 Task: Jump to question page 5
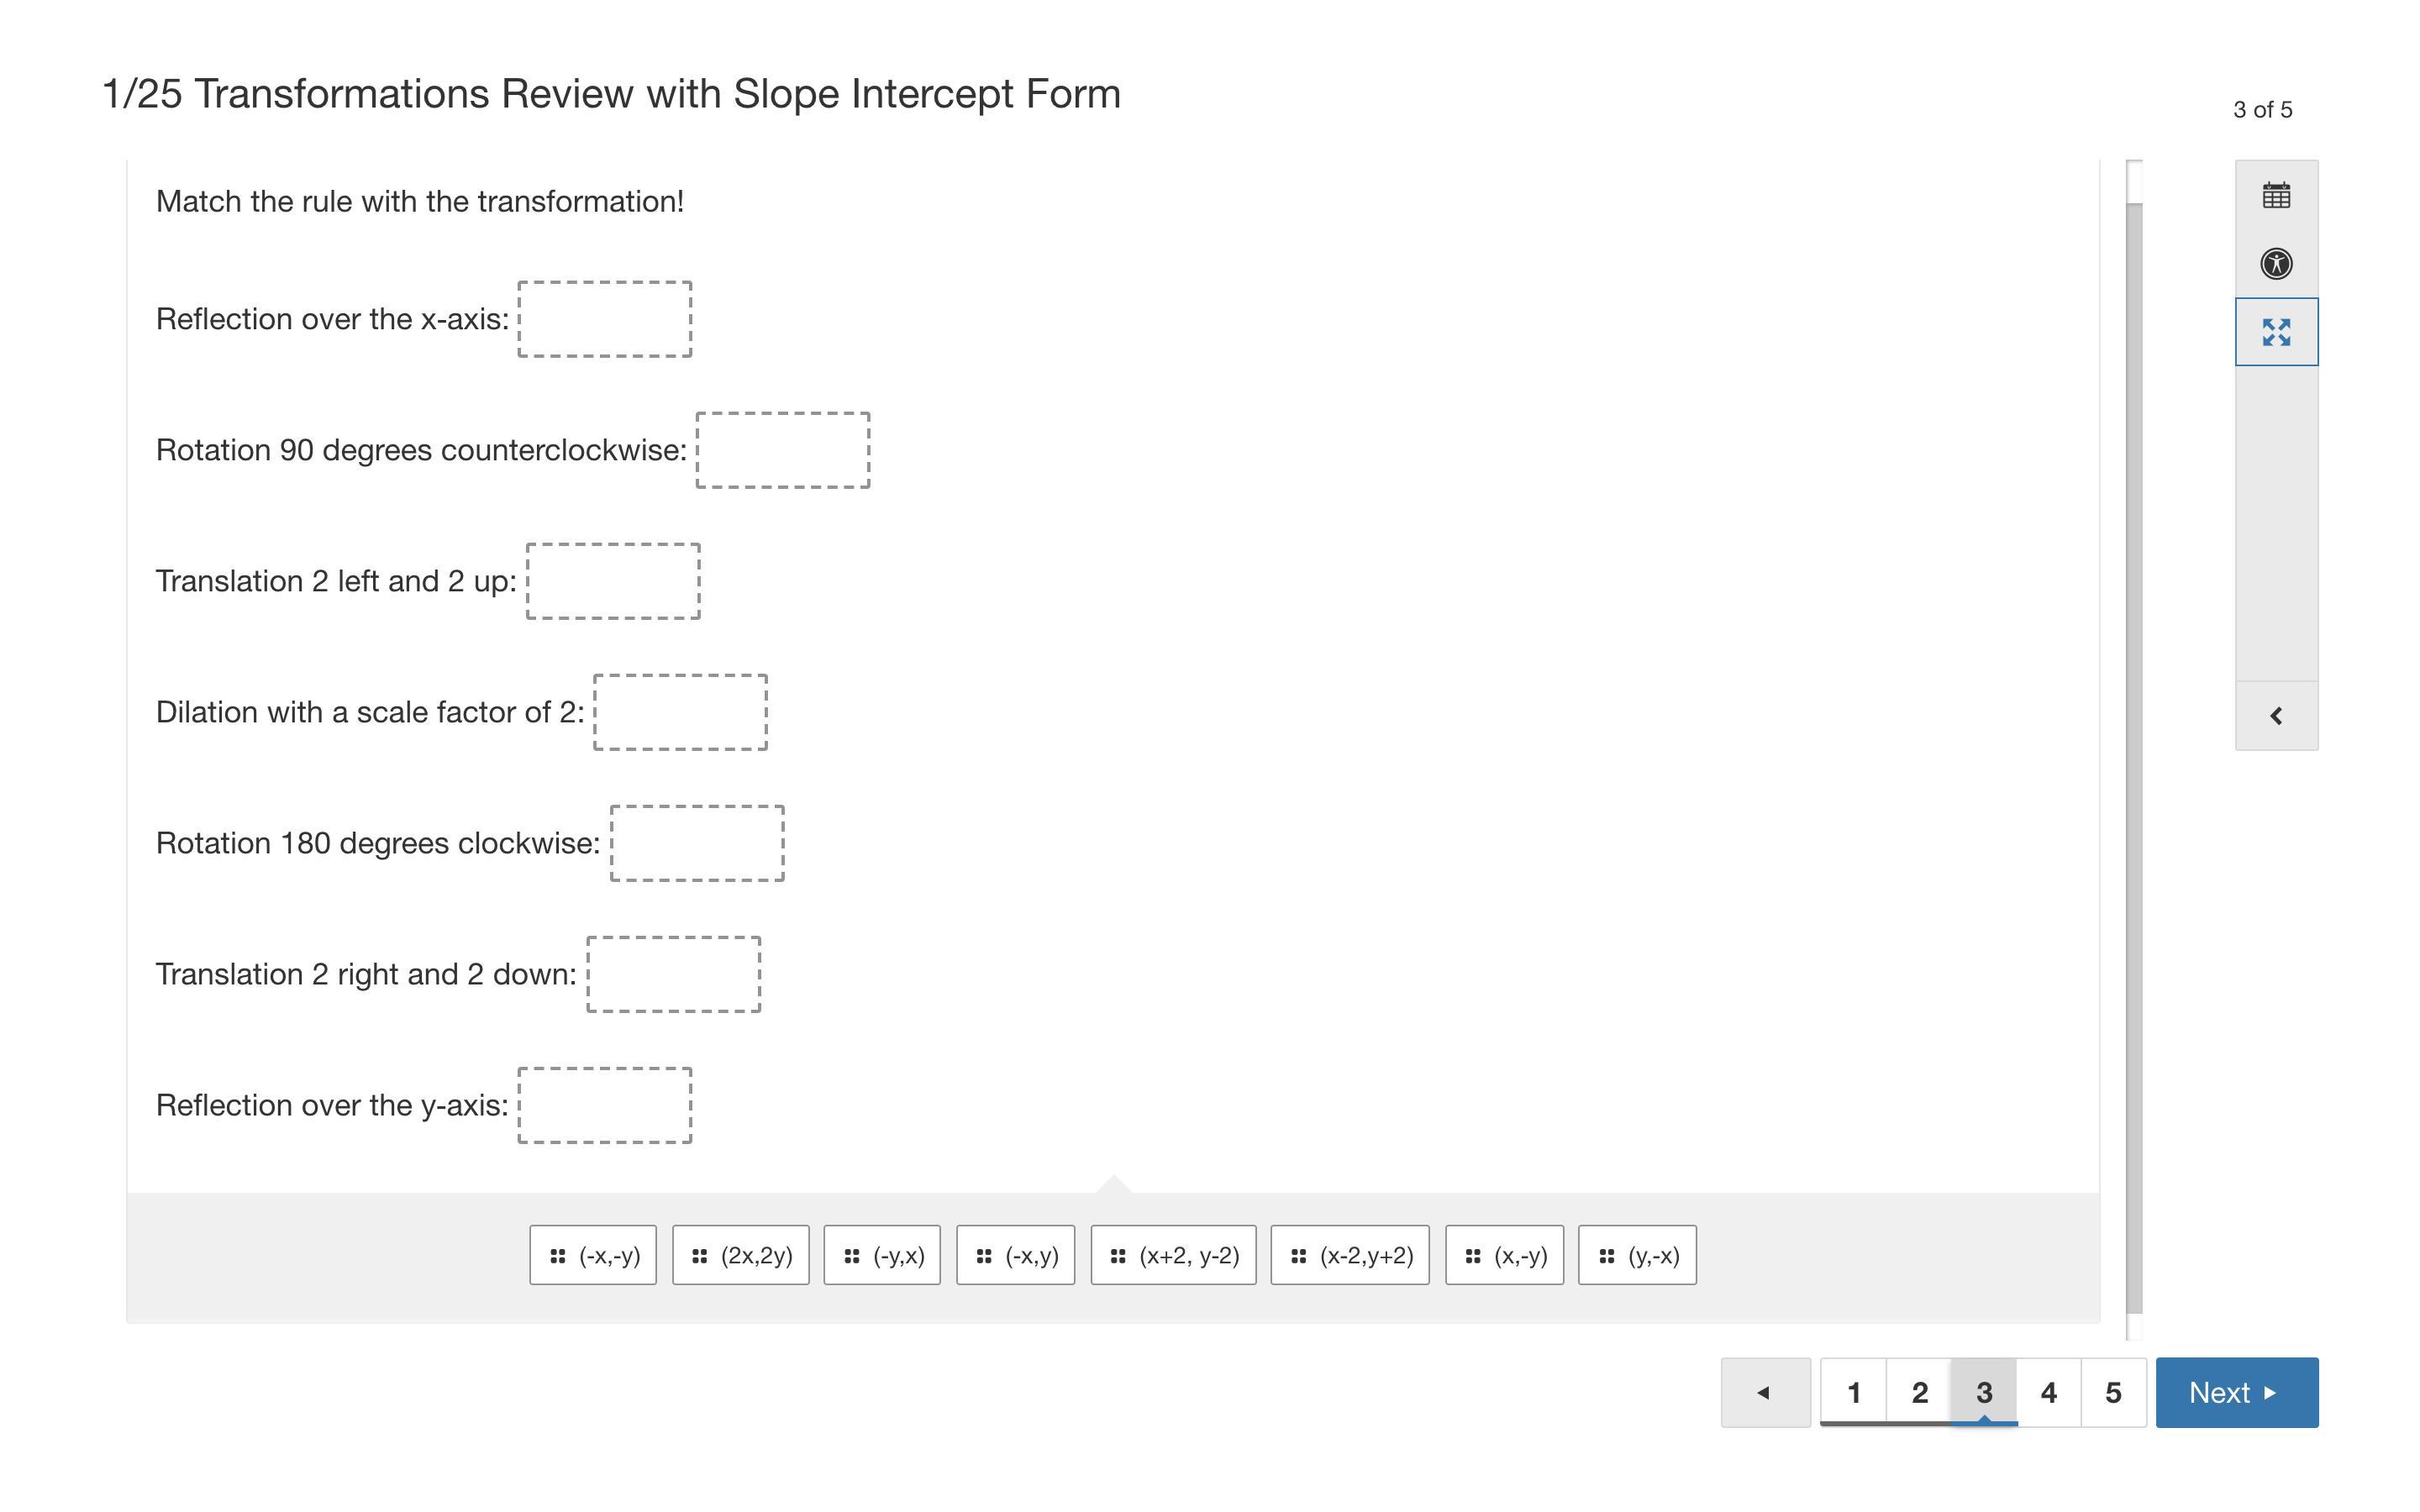tap(2113, 1392)
